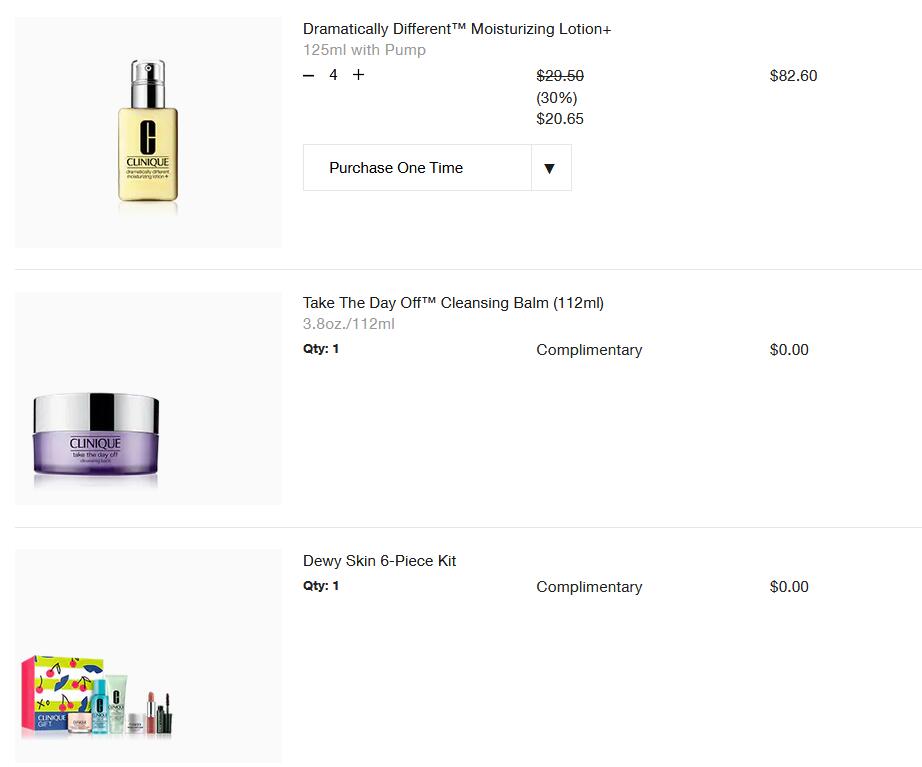The width and height of the screenshot is (922, 767).
Task: Click the $82.60 lotion total price
Action: pyautogui.click(x=793, y=76)
